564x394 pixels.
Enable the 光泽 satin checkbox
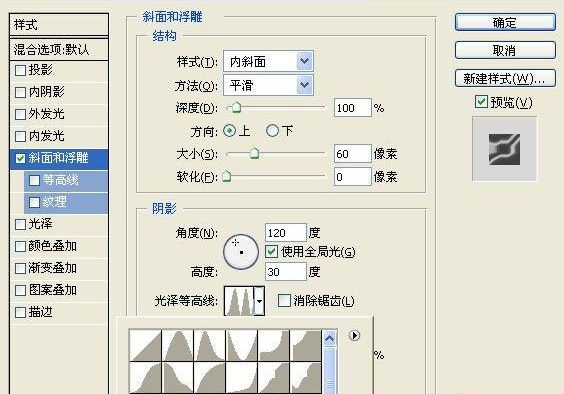pyautogui.click(x=21, y=225)
